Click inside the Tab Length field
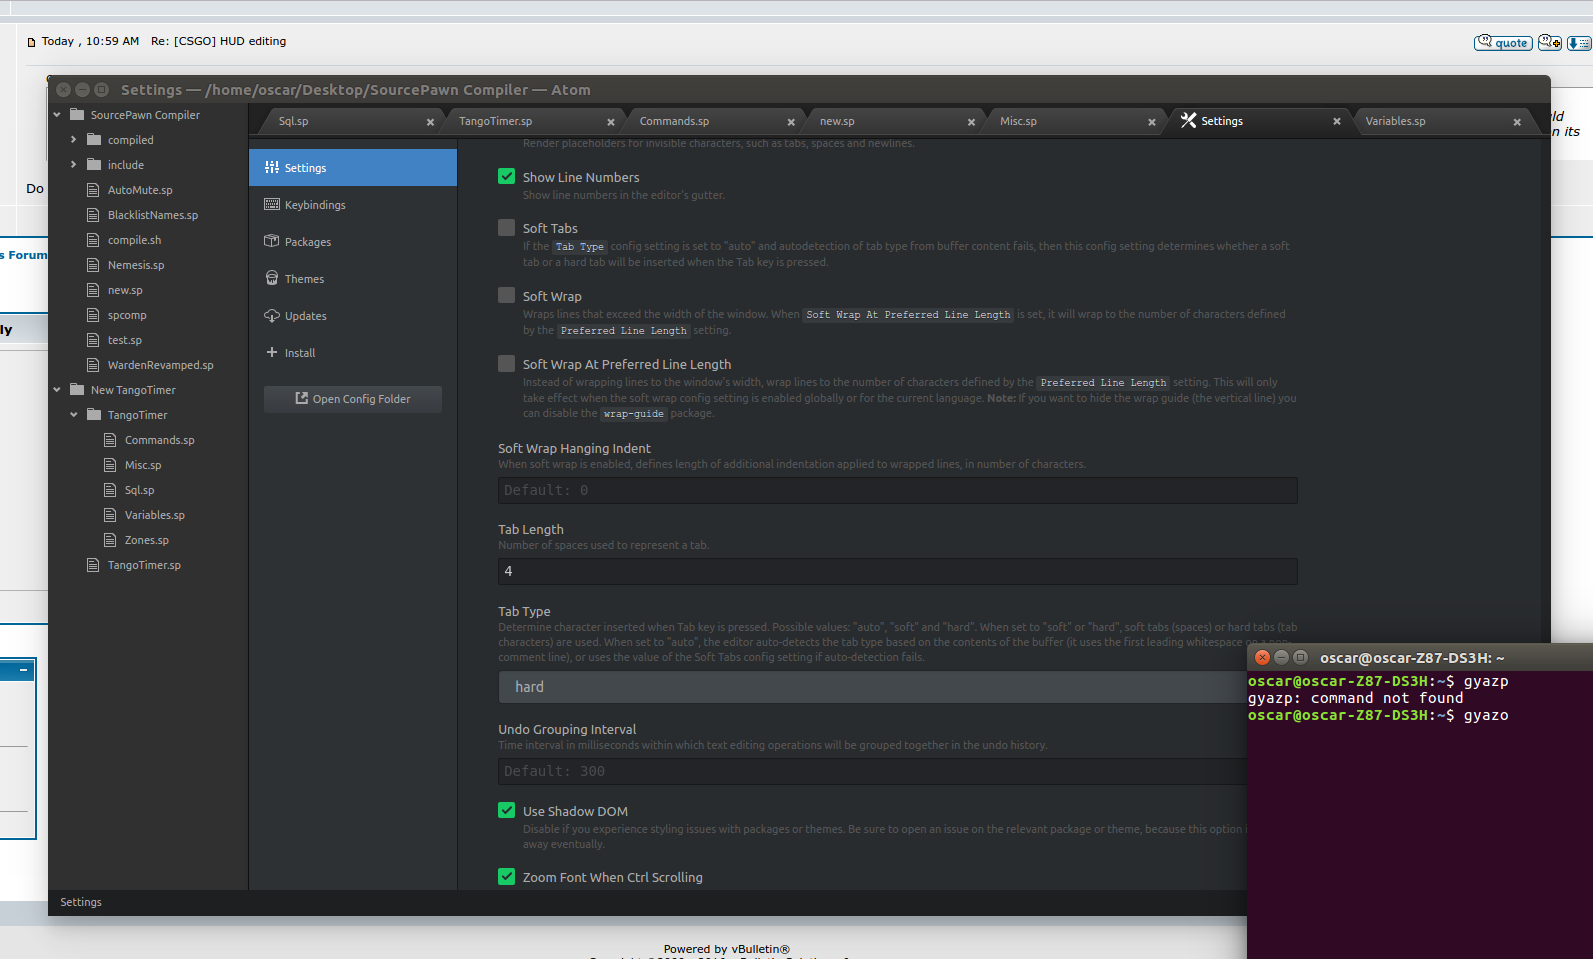 point(898,571)
